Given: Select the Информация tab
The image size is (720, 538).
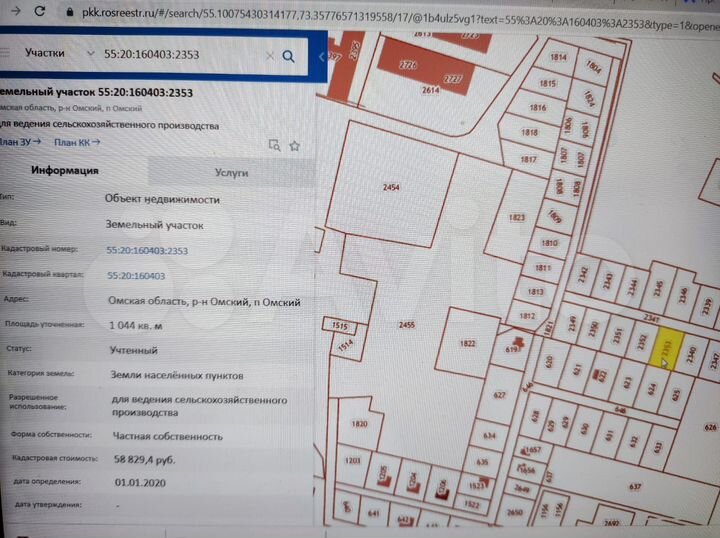Looking at the screenshot, I should [x=66, y=171].
